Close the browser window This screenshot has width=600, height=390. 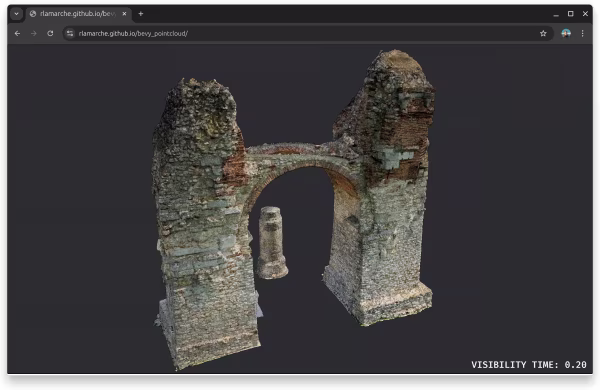pyautogui.click(x=585, y=14)
